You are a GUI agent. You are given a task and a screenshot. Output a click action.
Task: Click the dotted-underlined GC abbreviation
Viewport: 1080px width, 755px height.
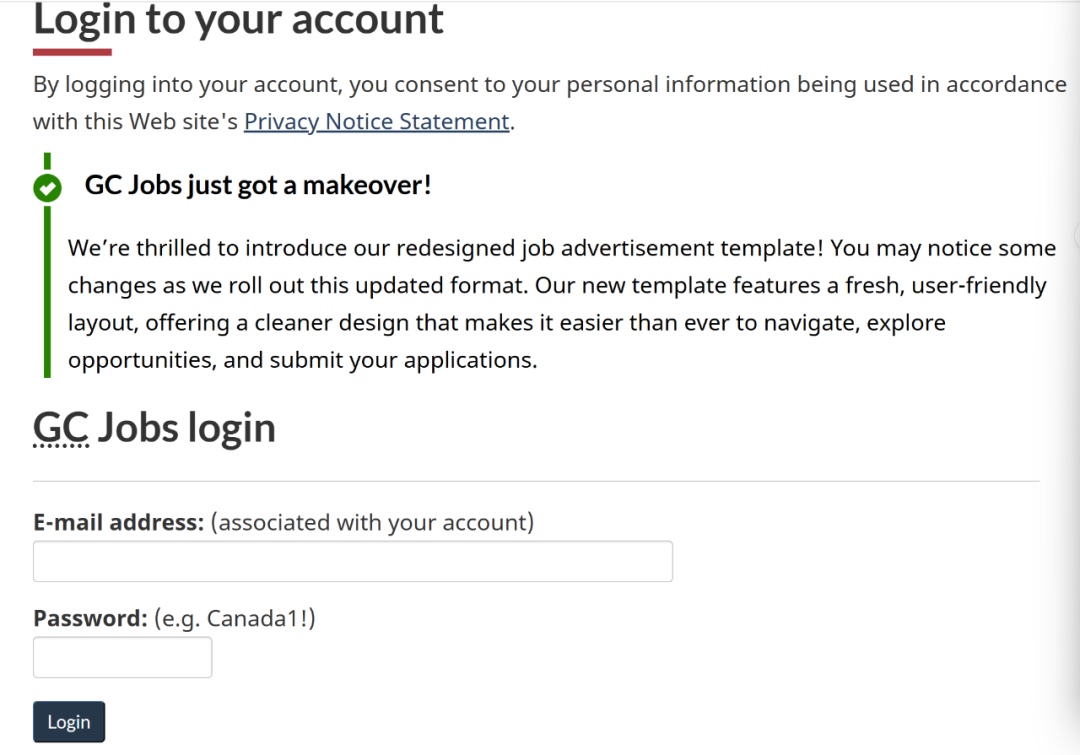(x=61, y=428)
